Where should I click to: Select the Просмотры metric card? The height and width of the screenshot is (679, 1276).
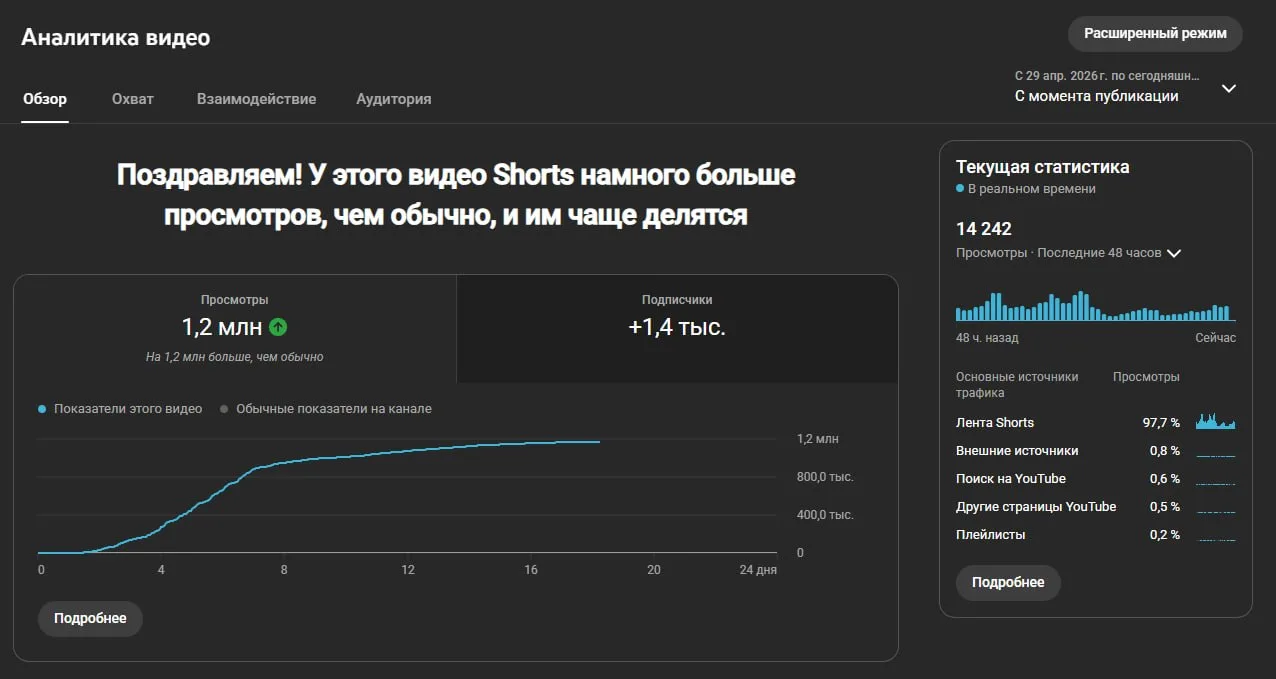point(235,328)
